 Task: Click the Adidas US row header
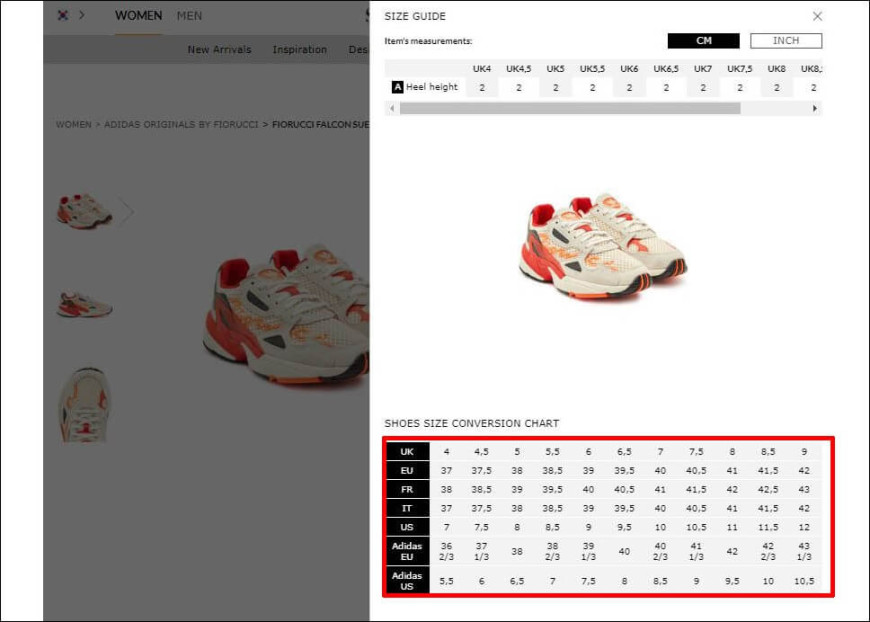click(x=407, y=581)
